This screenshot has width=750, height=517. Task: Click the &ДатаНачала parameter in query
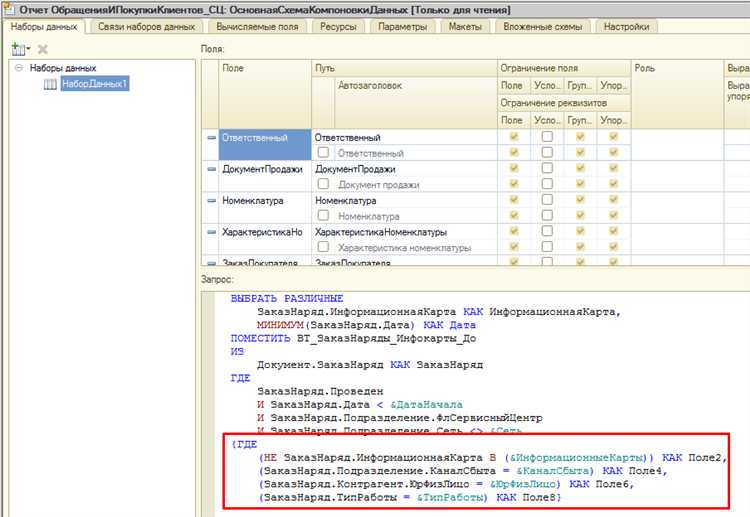[x=427, y=405]
